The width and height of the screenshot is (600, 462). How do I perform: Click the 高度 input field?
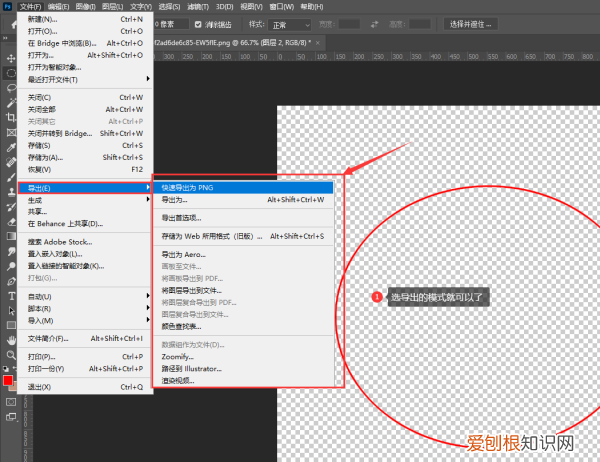point(420,24)
